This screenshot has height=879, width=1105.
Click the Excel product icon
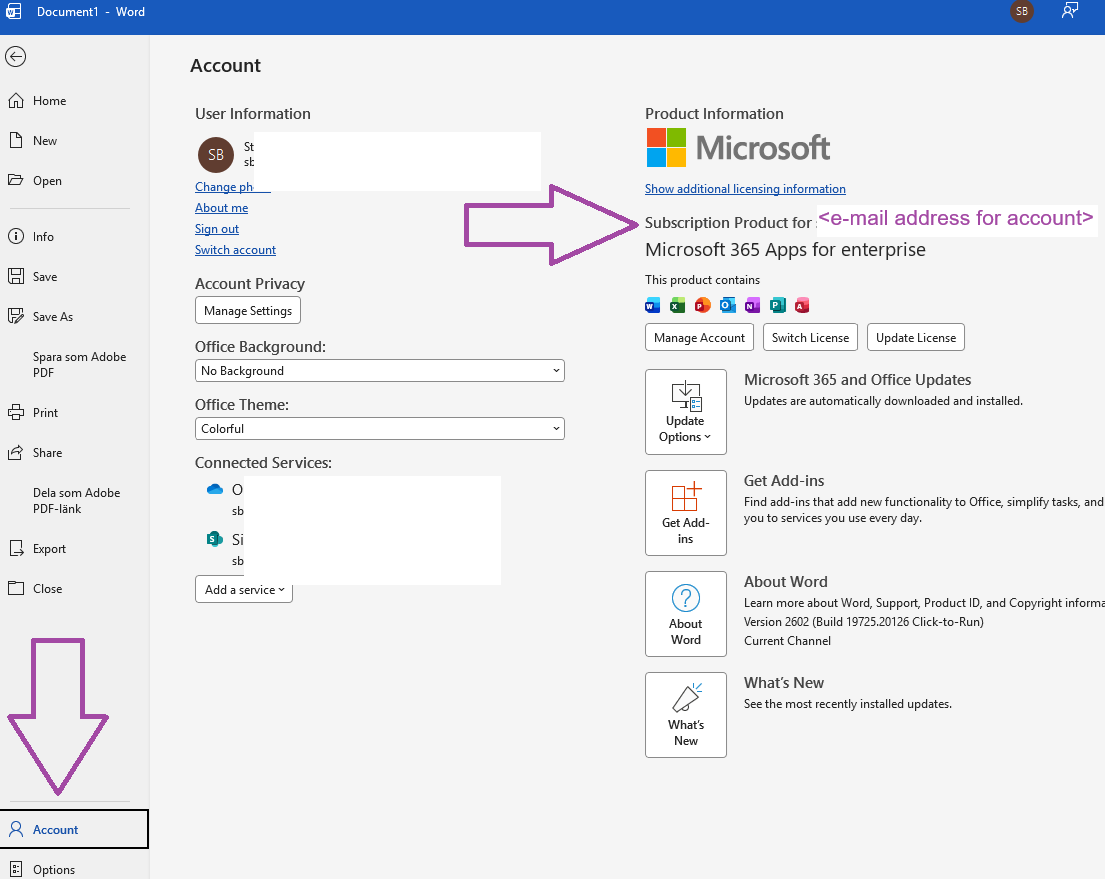[677, 305]
